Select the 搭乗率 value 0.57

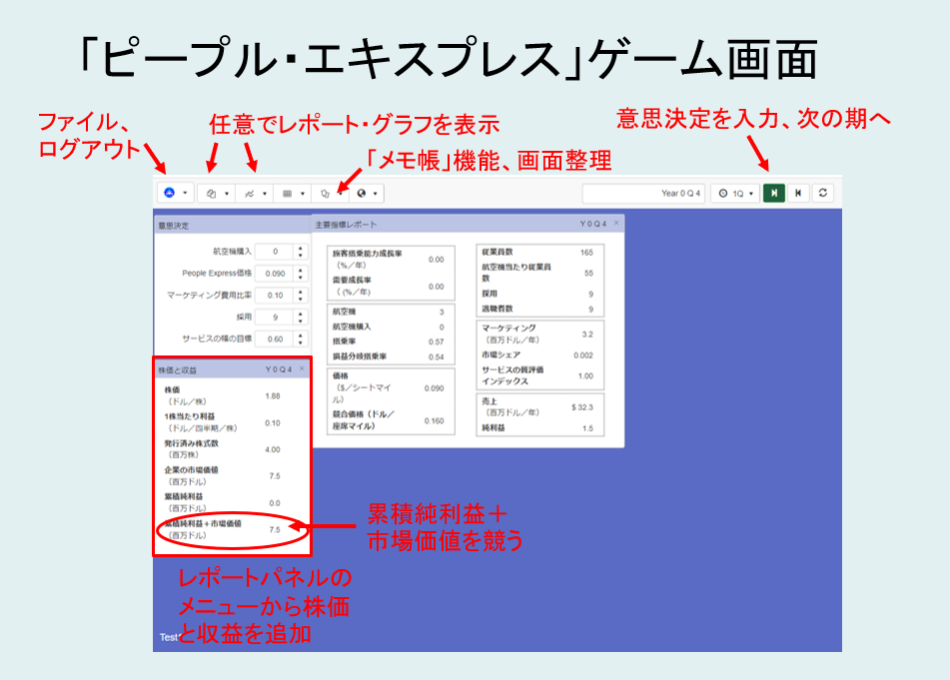pyautogui.click(x=436, y=342)
